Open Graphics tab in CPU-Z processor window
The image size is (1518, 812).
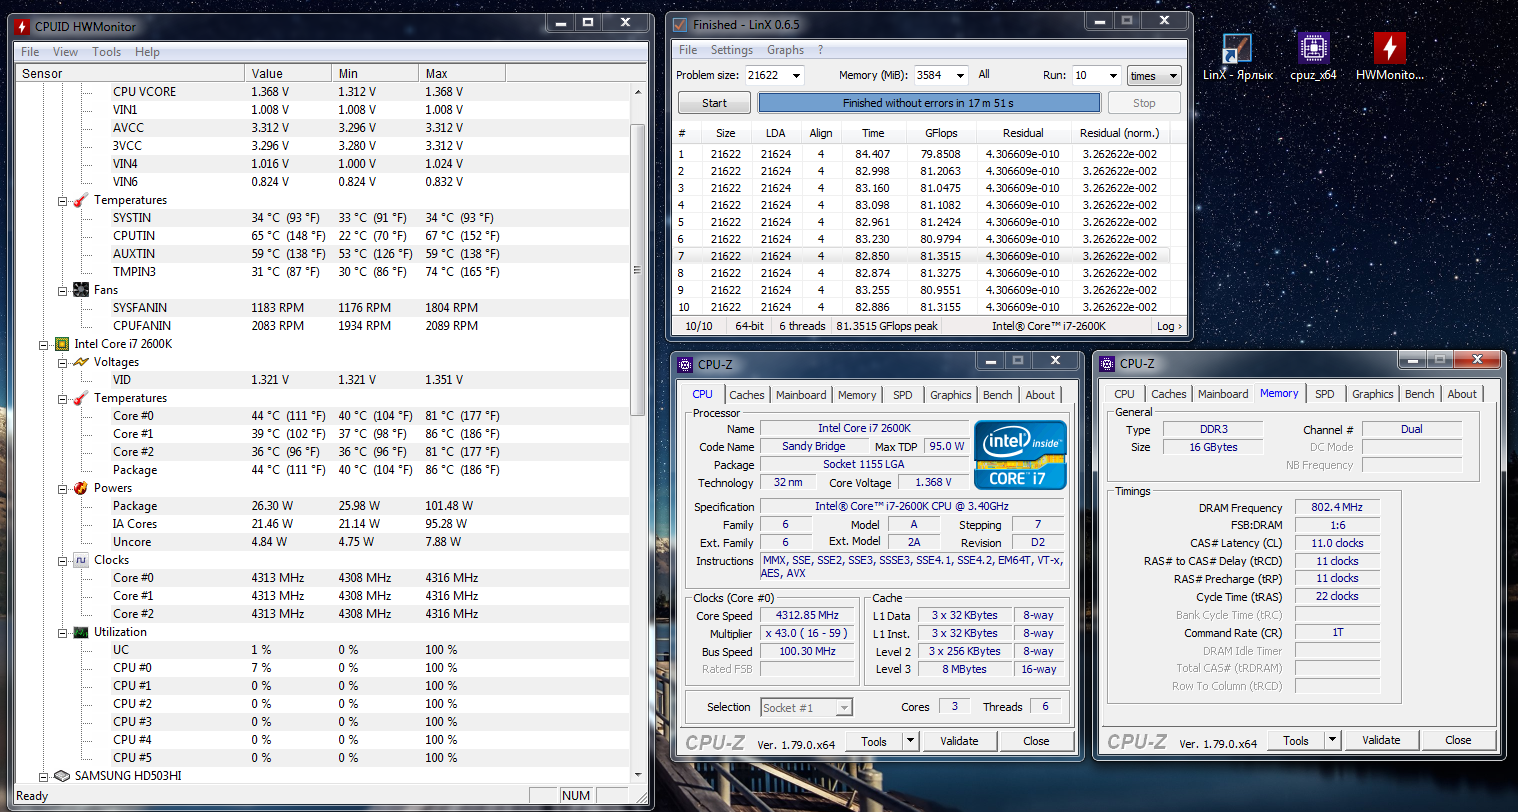[950, 395]
